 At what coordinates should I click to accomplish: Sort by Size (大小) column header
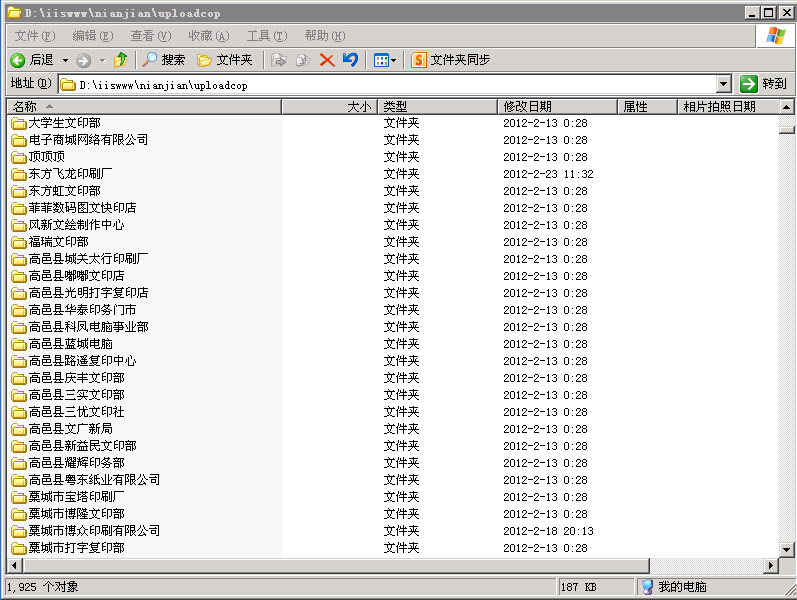[x=329, y=107]
